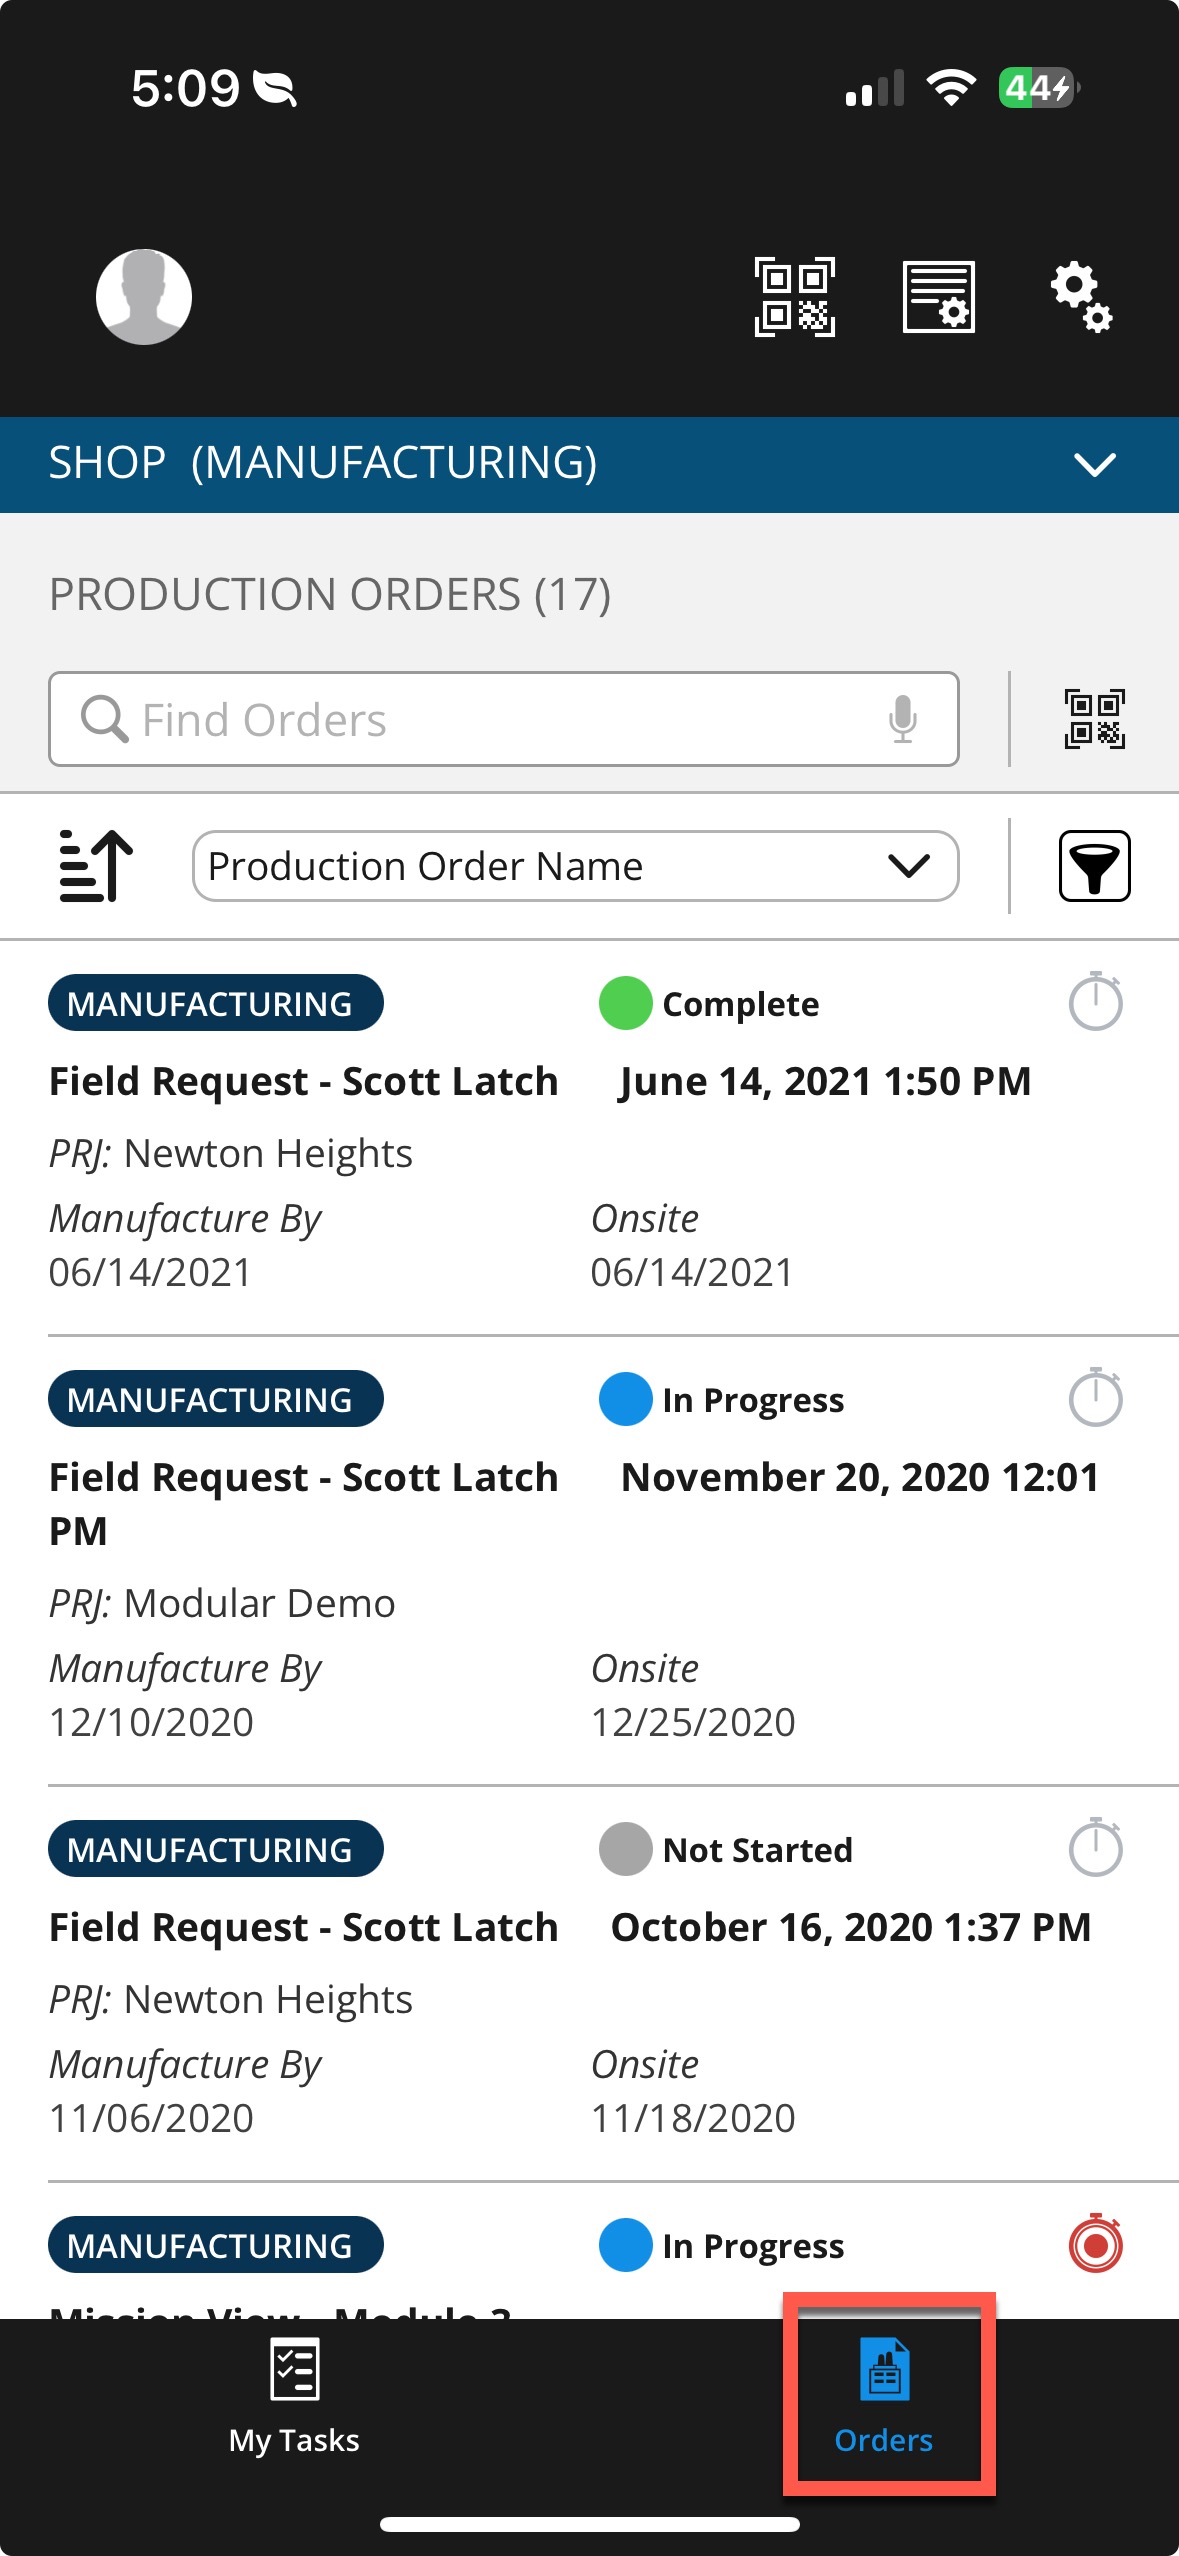
Task: Select the Orders tab
Action: click(x=884, y=2396)
